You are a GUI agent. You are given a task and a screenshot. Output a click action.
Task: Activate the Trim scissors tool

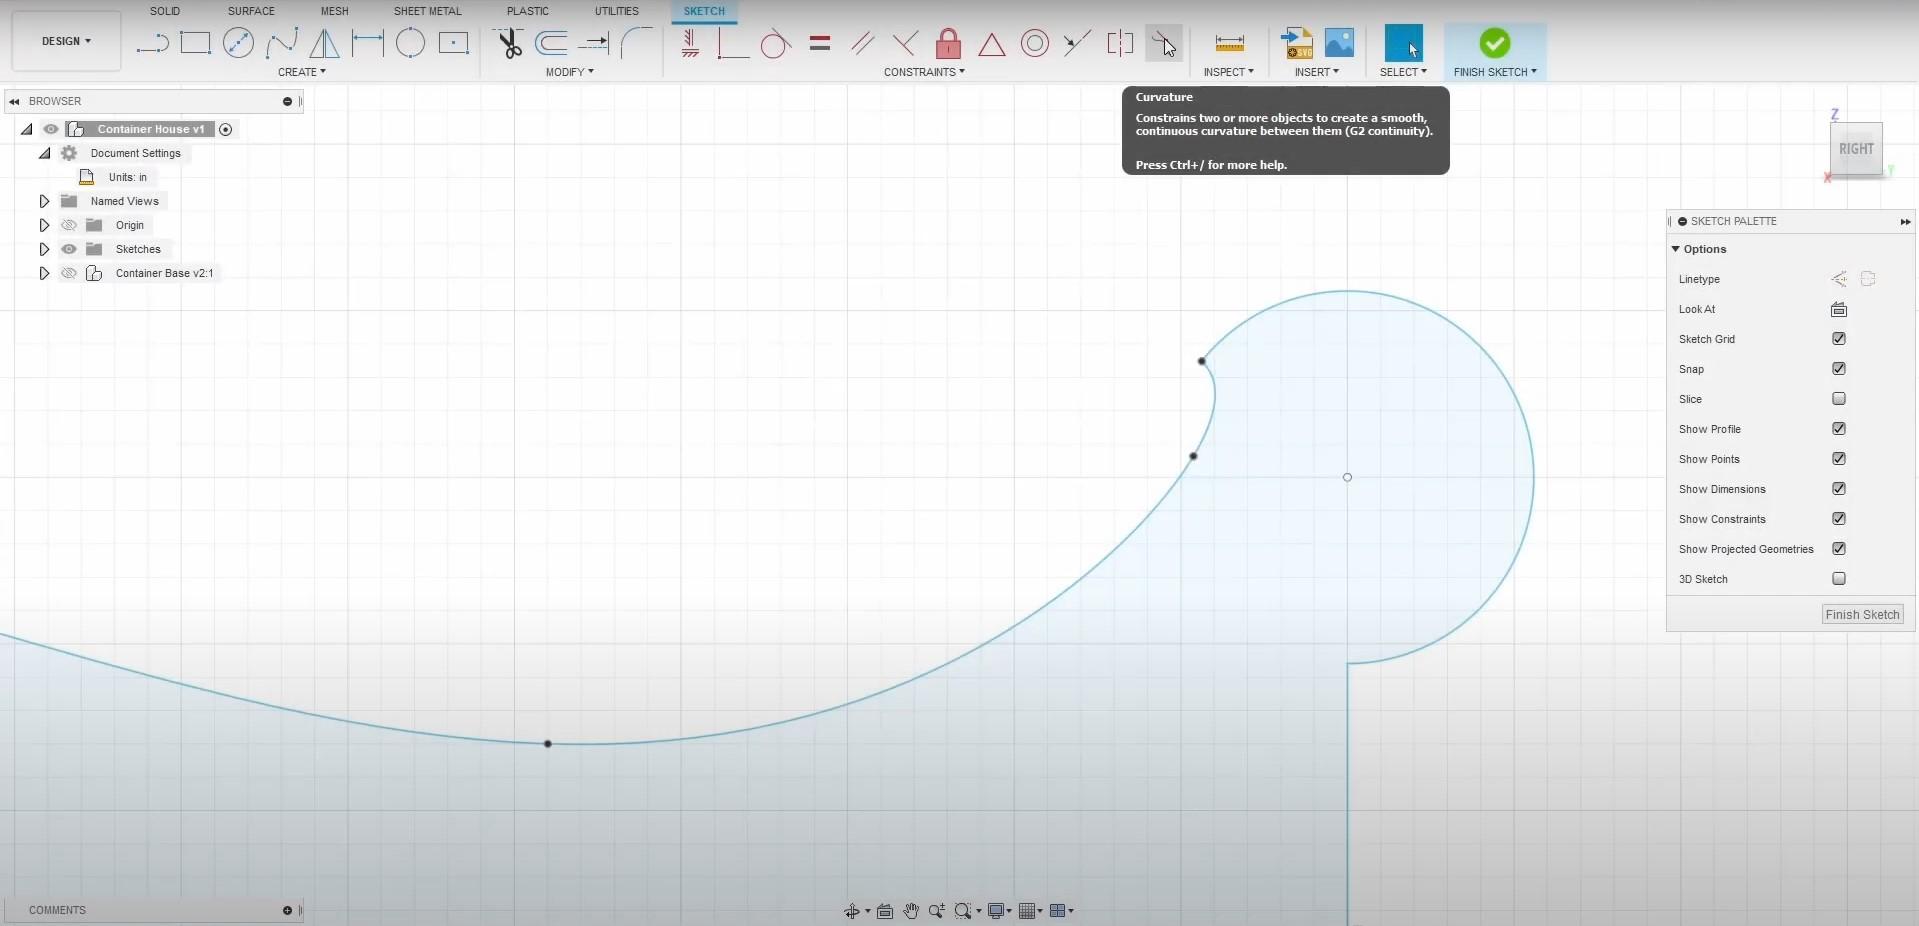[x=509, y=43]
